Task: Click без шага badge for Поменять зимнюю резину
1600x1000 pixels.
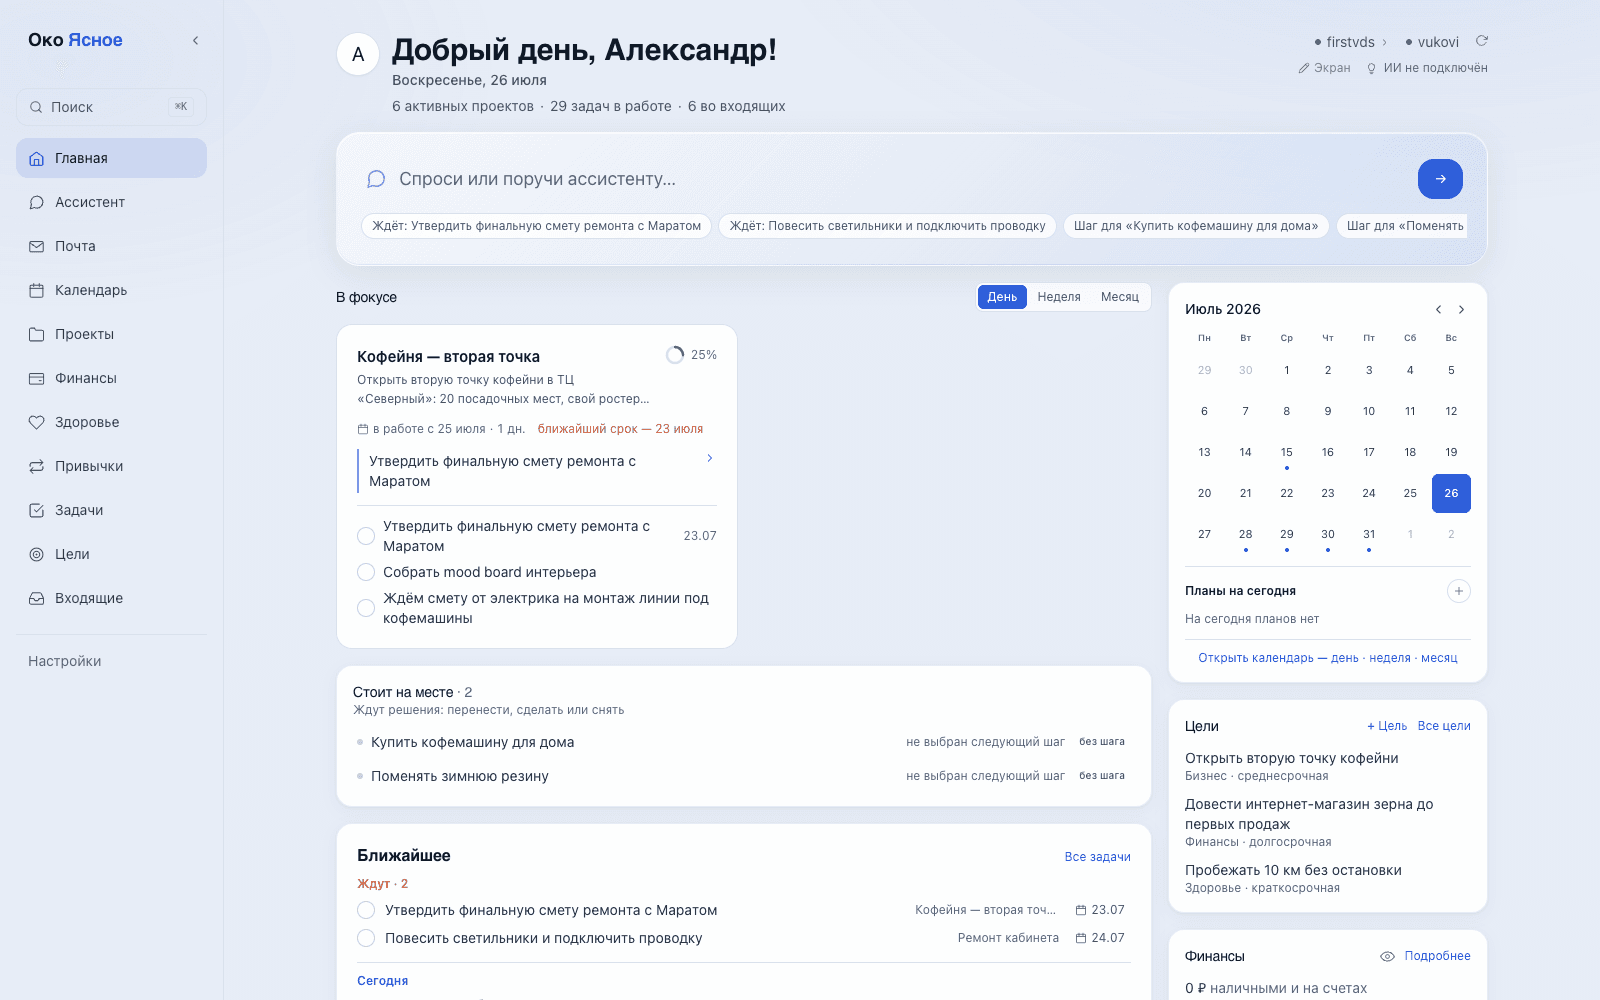Action: click(x=1102, y=776)
